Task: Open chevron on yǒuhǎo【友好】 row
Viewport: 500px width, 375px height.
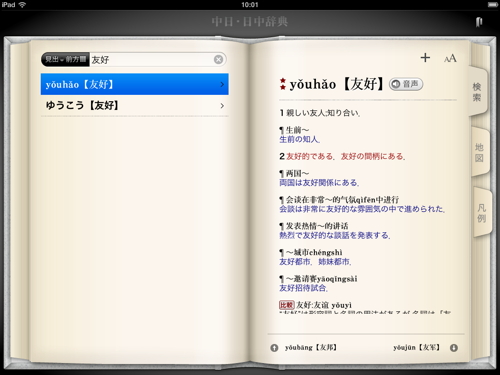Action: (222, 85)
